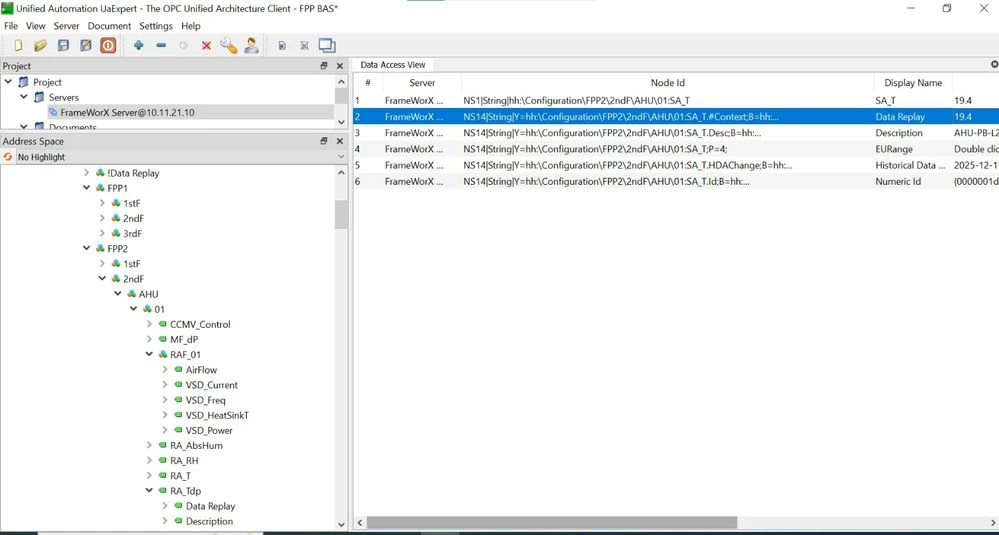The width and height of the screenshot is (999, 535).
Task: Select the VSD_Current tree node
Action: pos(212,385)
